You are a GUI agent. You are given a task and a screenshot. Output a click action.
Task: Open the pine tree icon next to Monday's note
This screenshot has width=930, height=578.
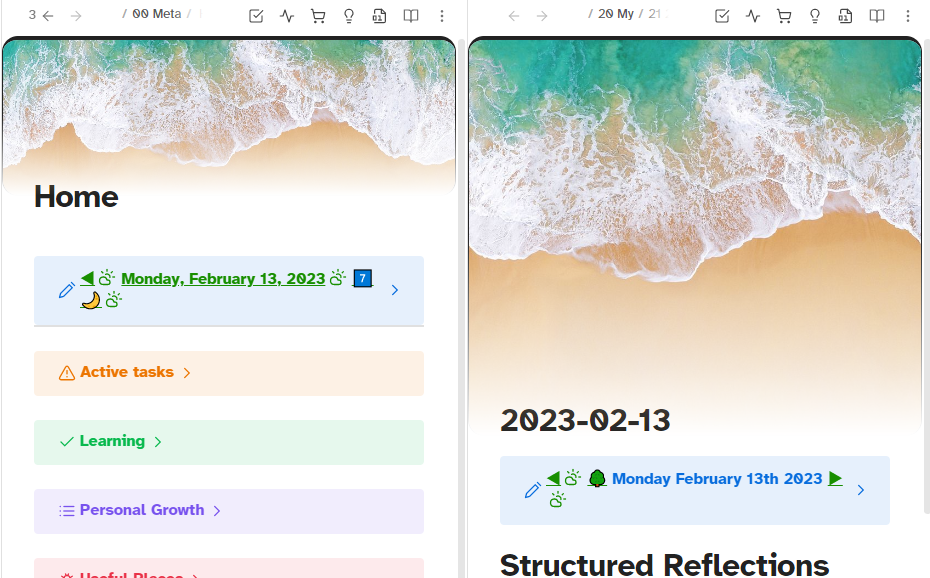pos(597,478)
